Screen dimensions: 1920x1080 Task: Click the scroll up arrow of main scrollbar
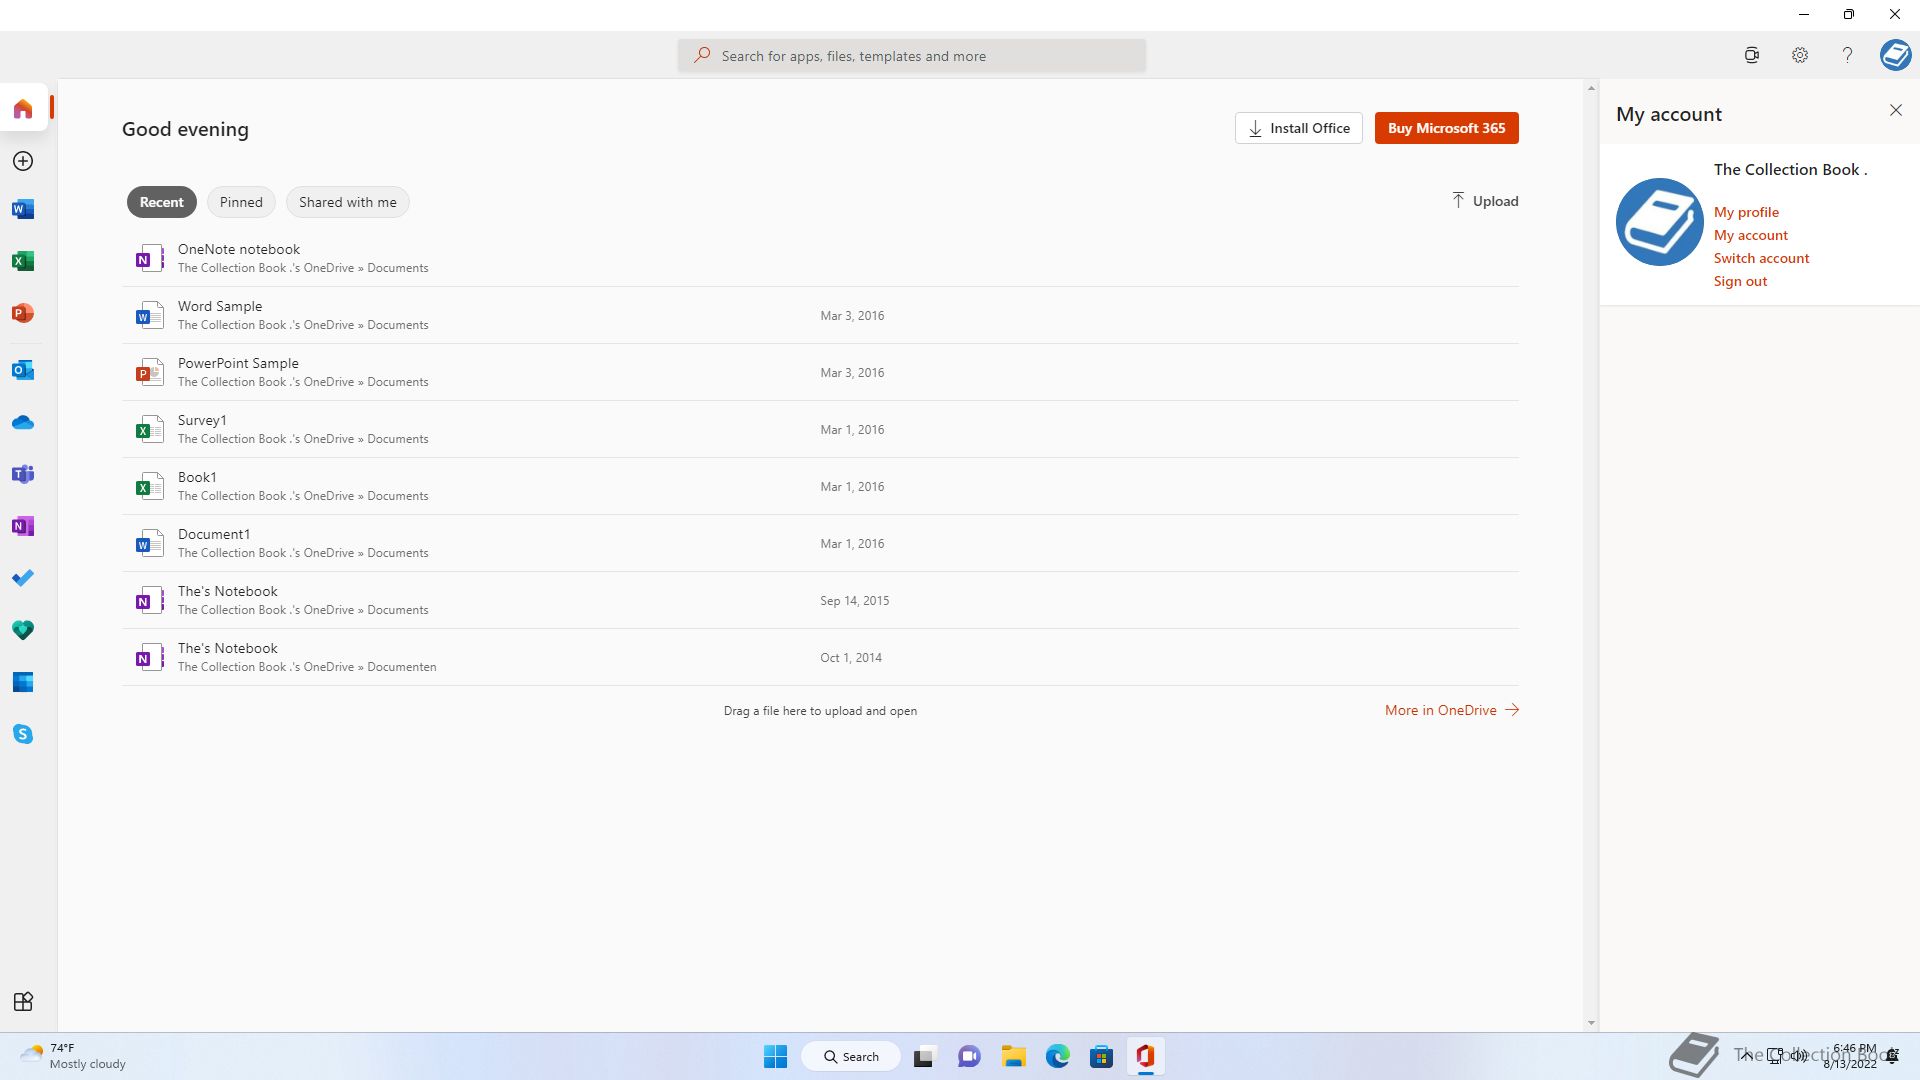1591,89
